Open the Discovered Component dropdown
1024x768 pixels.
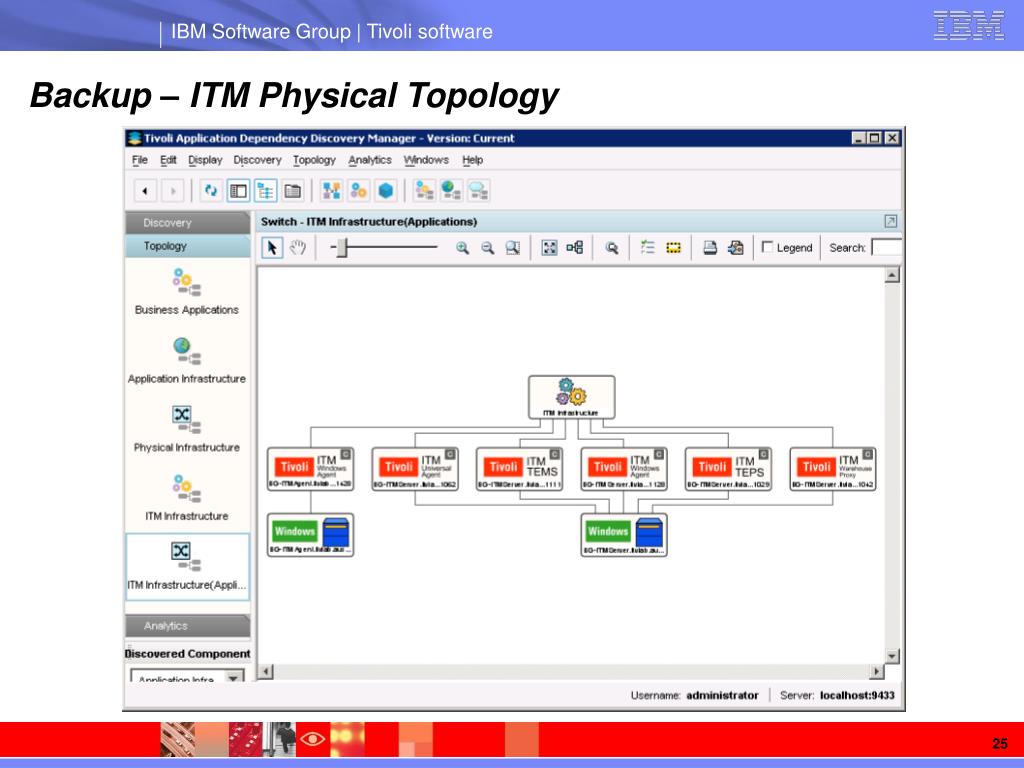coord(233,677)
